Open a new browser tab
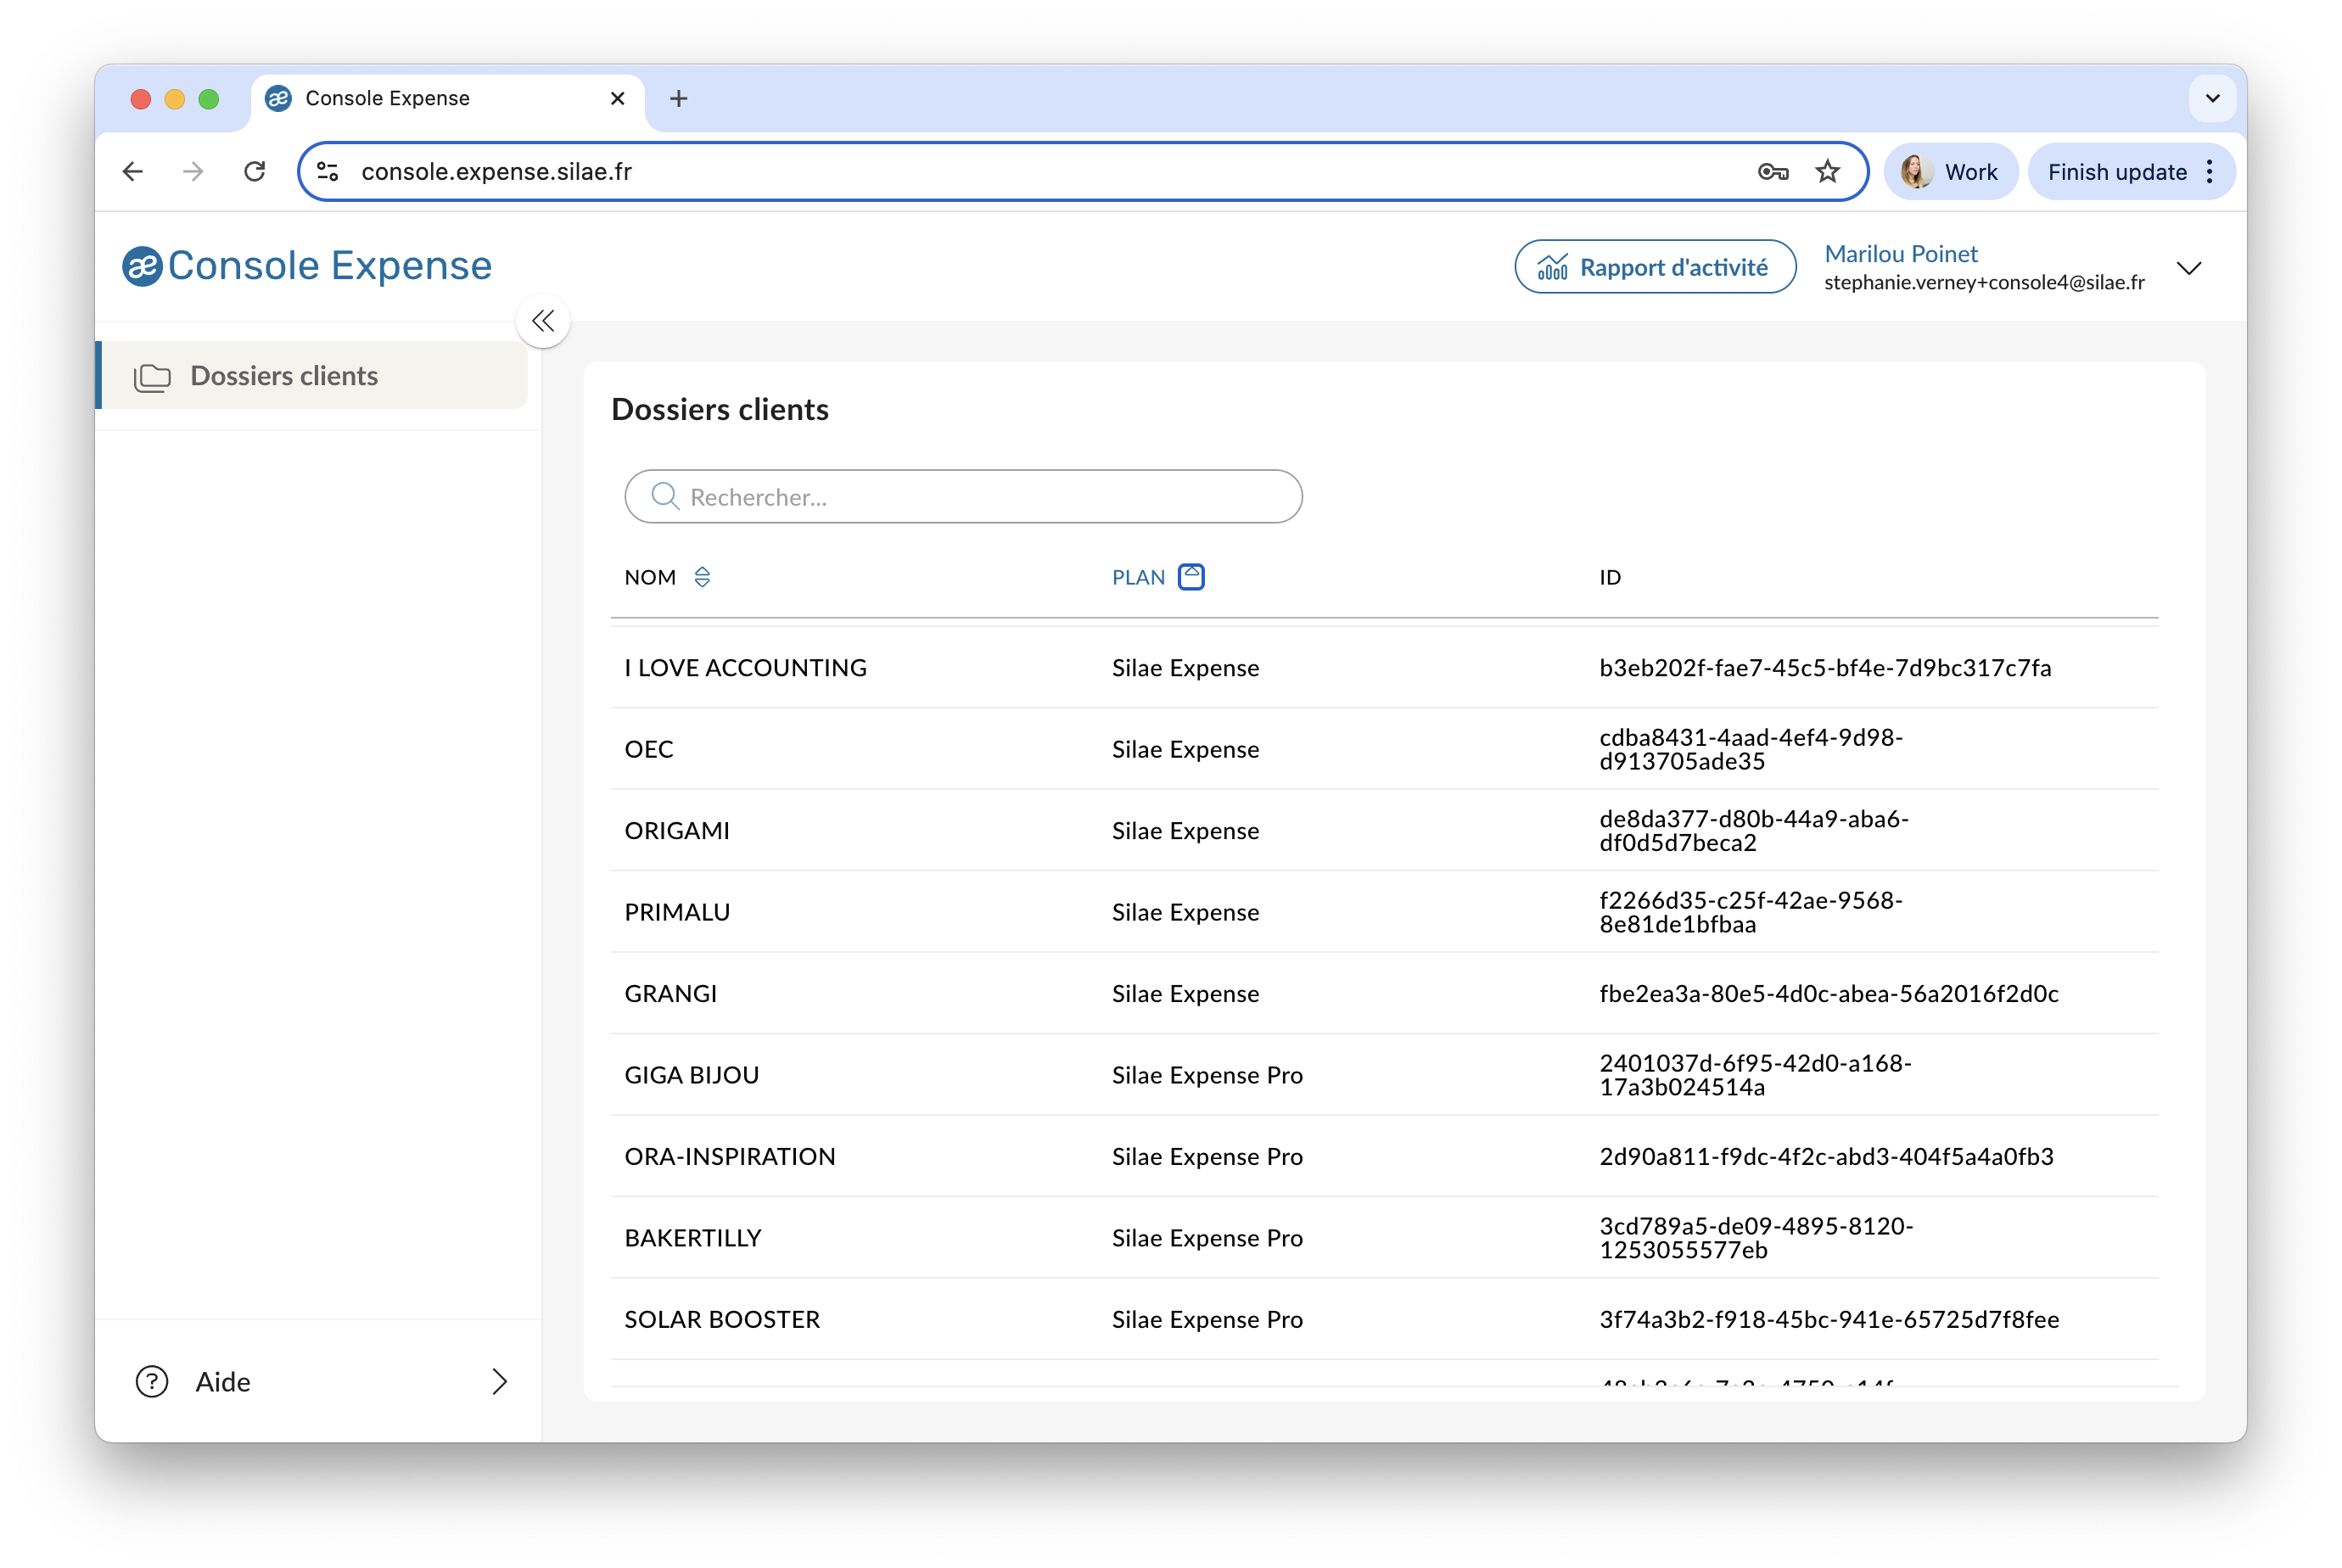Image resolution: width=2342 pixels, height=1568 pixels. pos(678,98)
